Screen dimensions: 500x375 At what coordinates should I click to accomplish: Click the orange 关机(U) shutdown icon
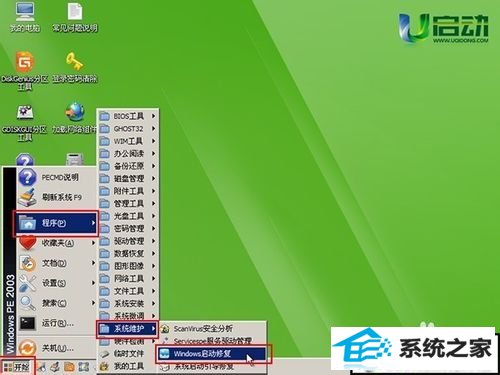[27, 348]
